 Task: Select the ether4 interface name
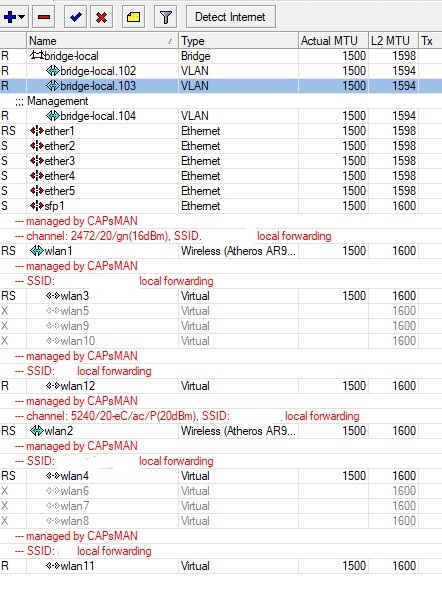click(x=59, y=176)
